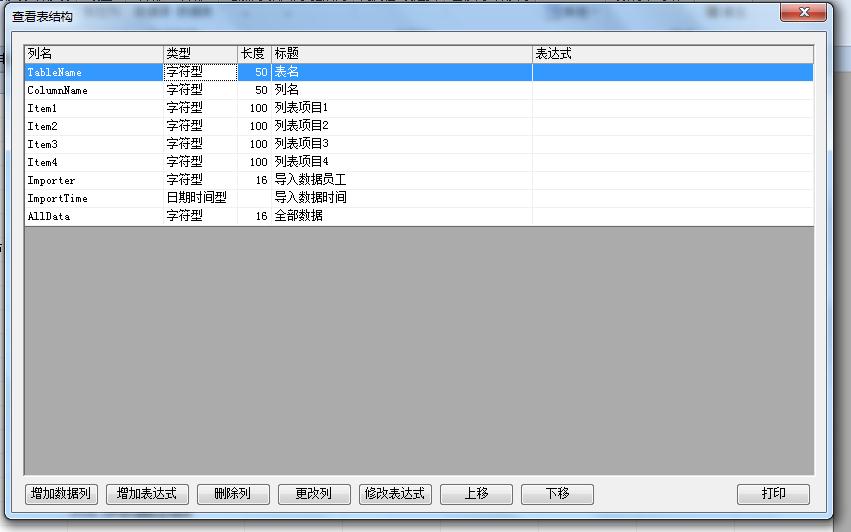This screenshot has height=532, width=851.
Task: Select the Importer column name
Action: pos(94,180)
